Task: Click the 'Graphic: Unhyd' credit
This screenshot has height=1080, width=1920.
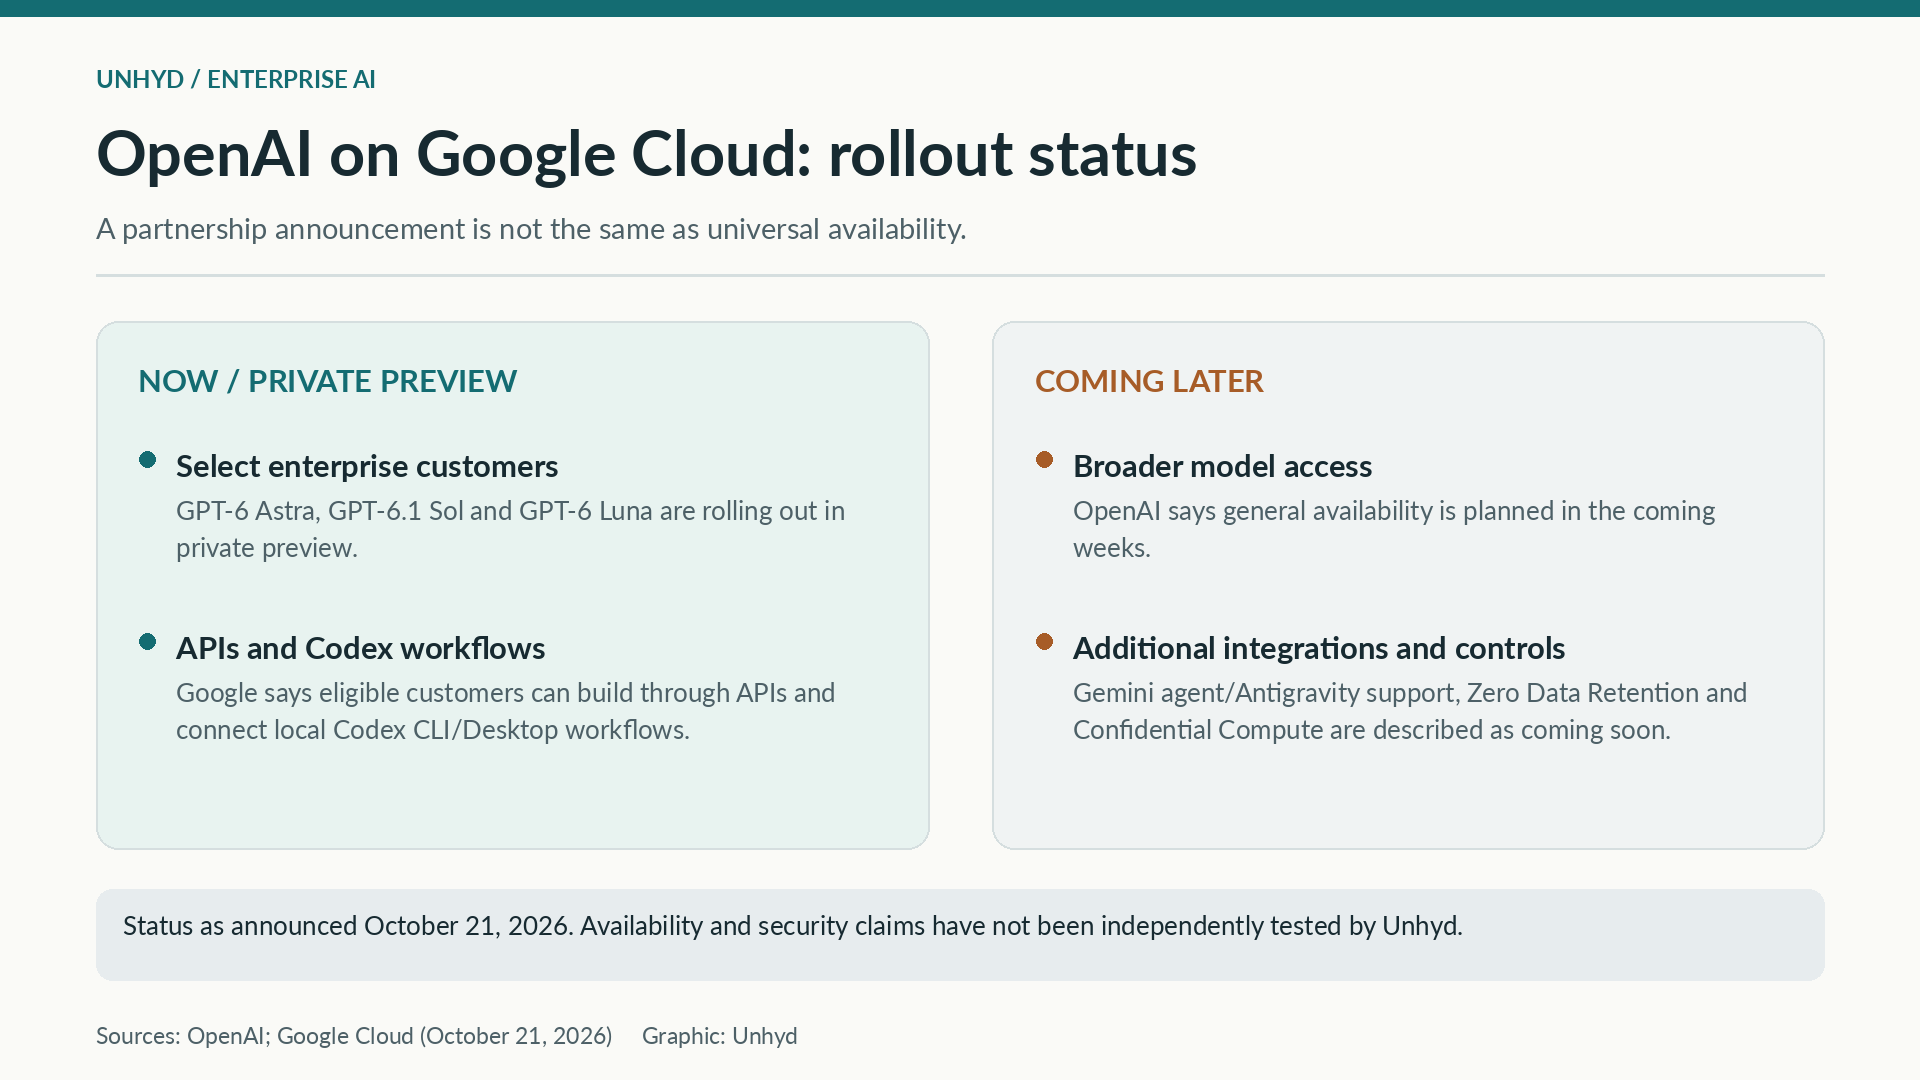Action: click(x=720, y=1036)
